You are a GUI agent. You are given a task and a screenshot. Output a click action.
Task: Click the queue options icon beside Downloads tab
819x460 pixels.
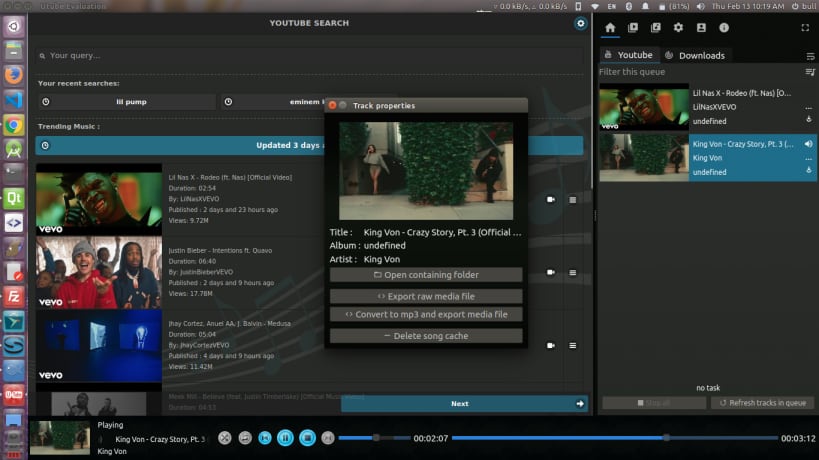point(810,56)
